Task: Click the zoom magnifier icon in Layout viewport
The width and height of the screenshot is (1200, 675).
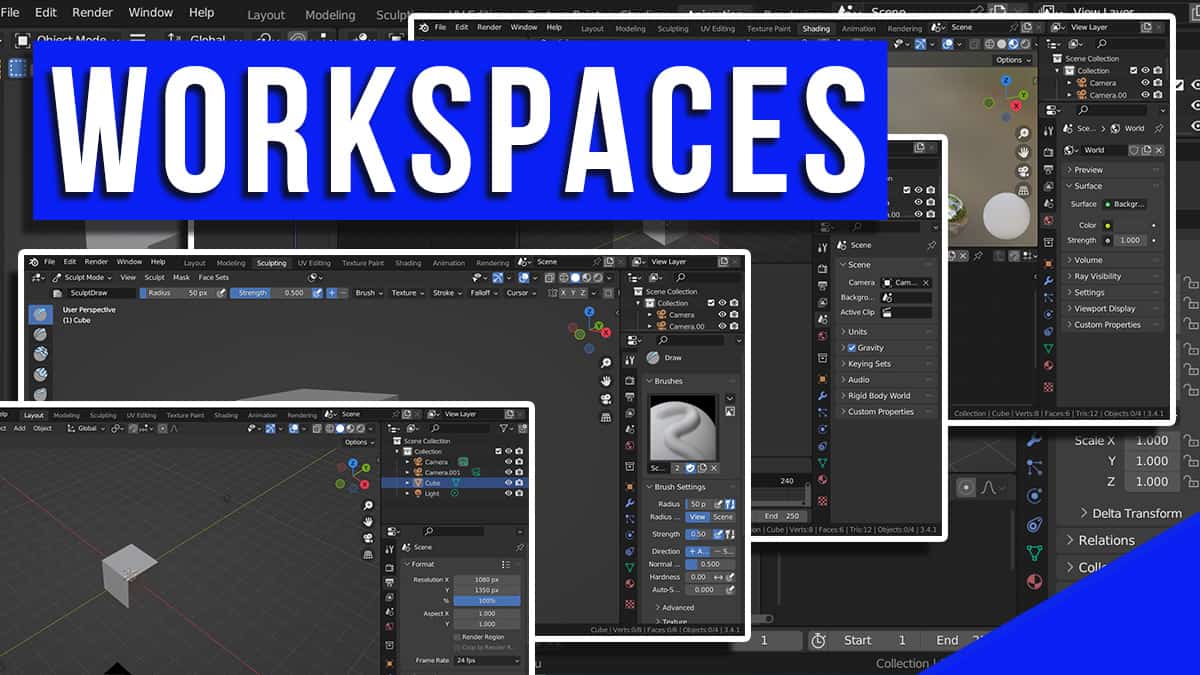Action: (x=368, y=505)
